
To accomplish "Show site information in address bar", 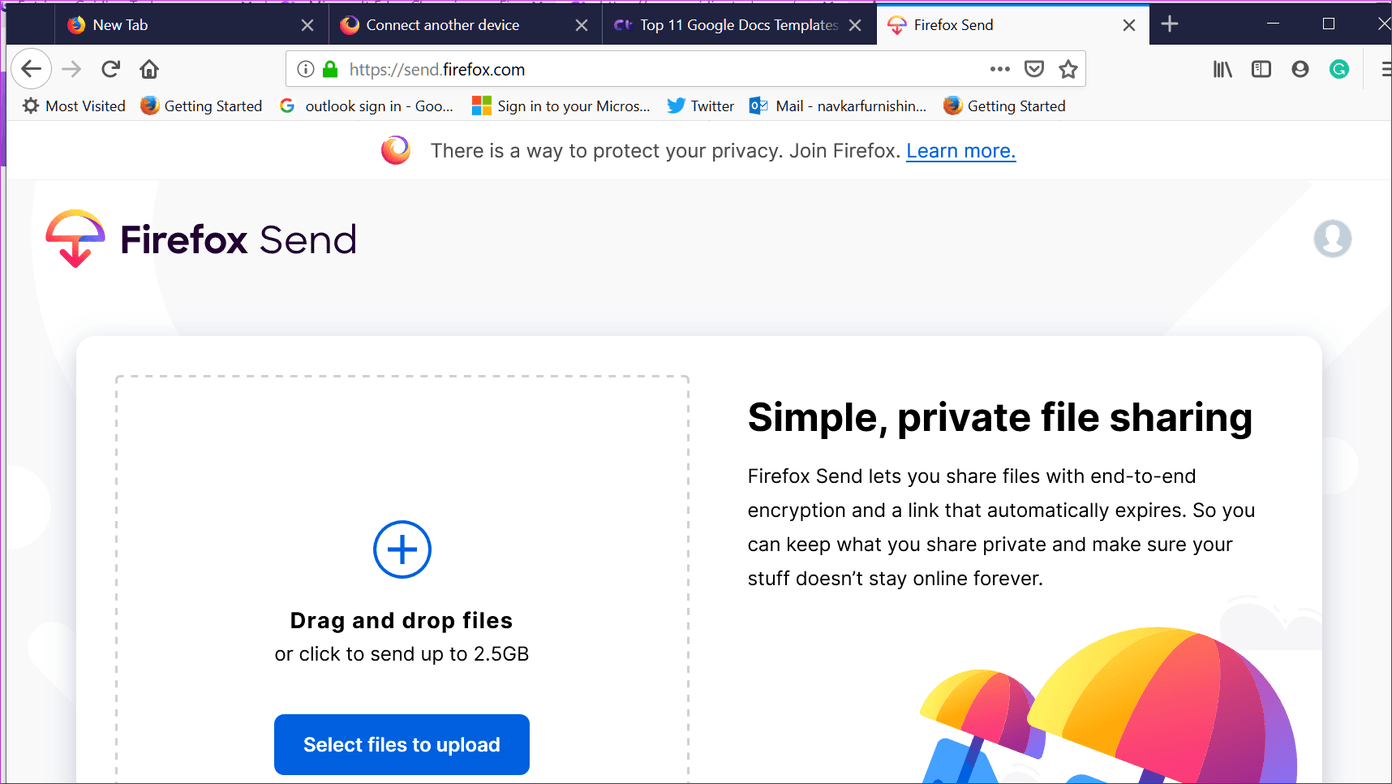I will click(306, 69).
